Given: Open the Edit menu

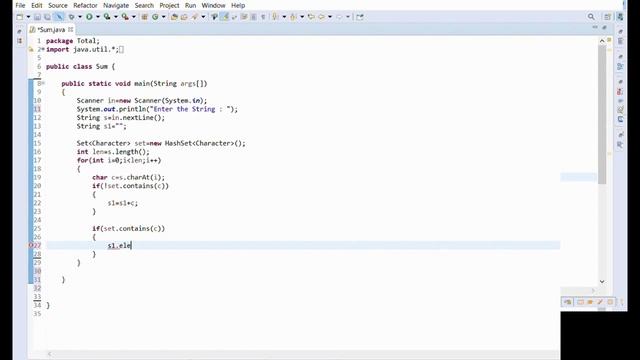Looking at the screenshot, I should point(37,5).
